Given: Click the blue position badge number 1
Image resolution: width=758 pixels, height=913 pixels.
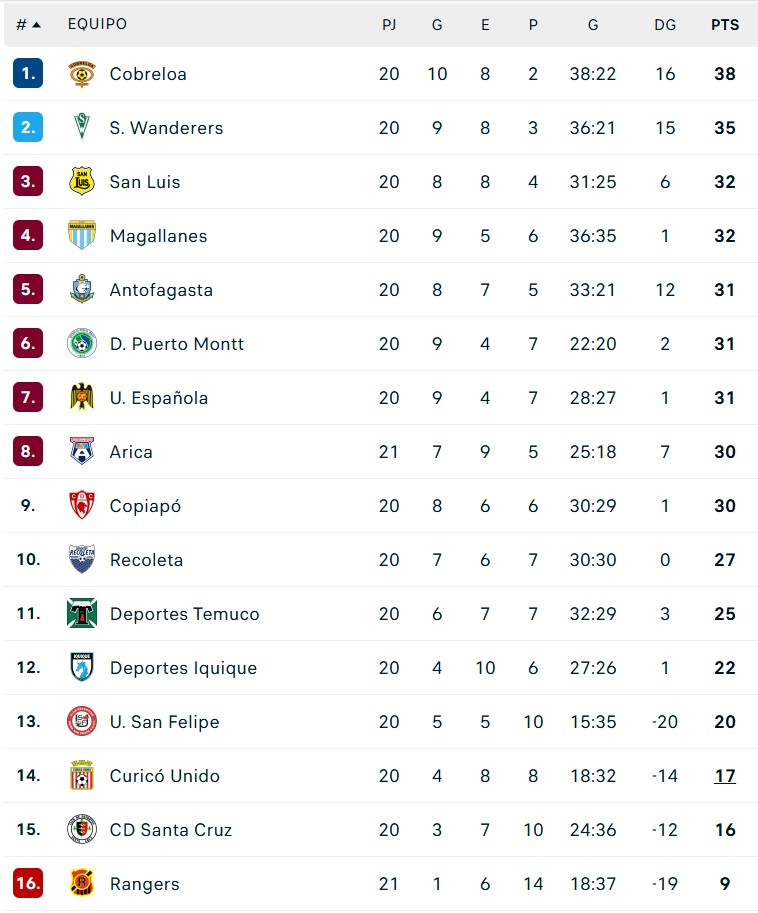Looking at the screenshot, I should [28, 73].
